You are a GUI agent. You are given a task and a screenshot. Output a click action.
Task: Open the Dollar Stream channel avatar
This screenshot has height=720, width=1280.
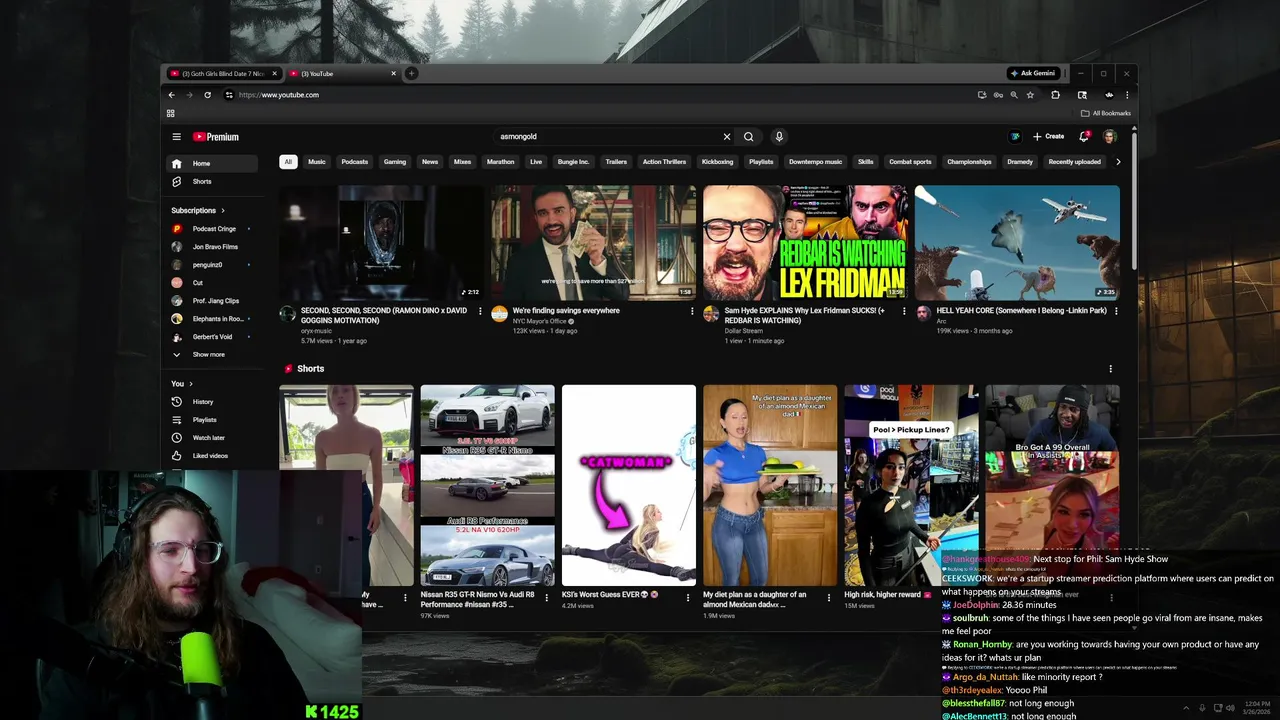711,314
